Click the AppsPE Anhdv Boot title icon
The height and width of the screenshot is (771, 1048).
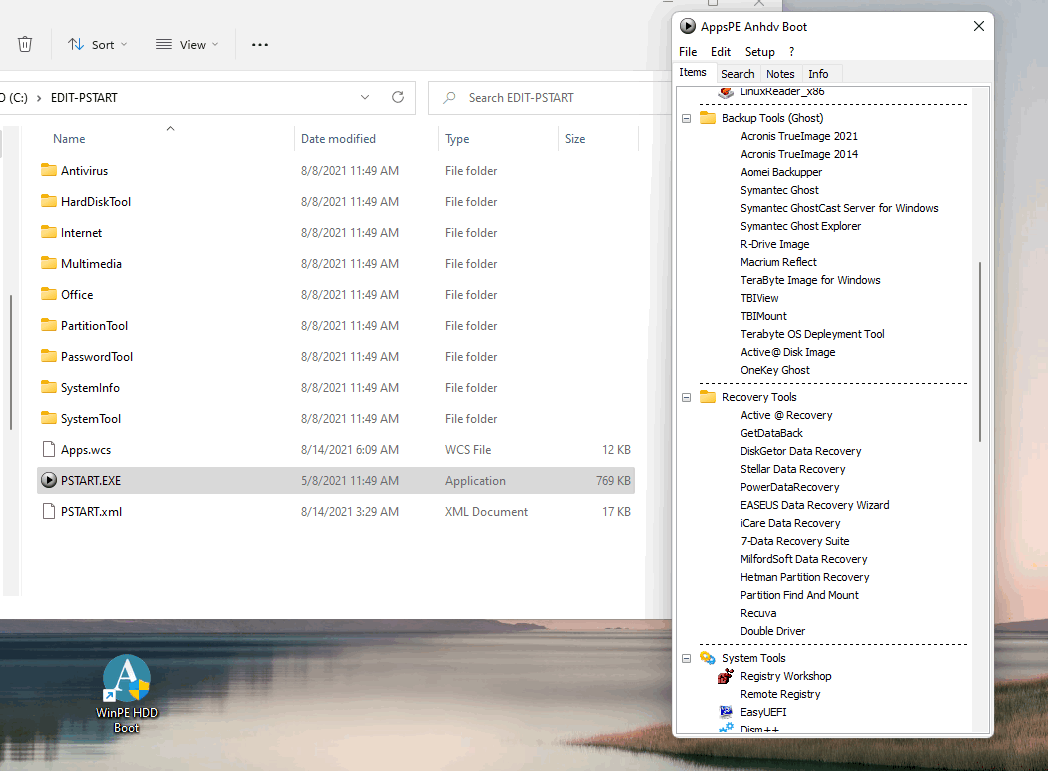(688, 26)
